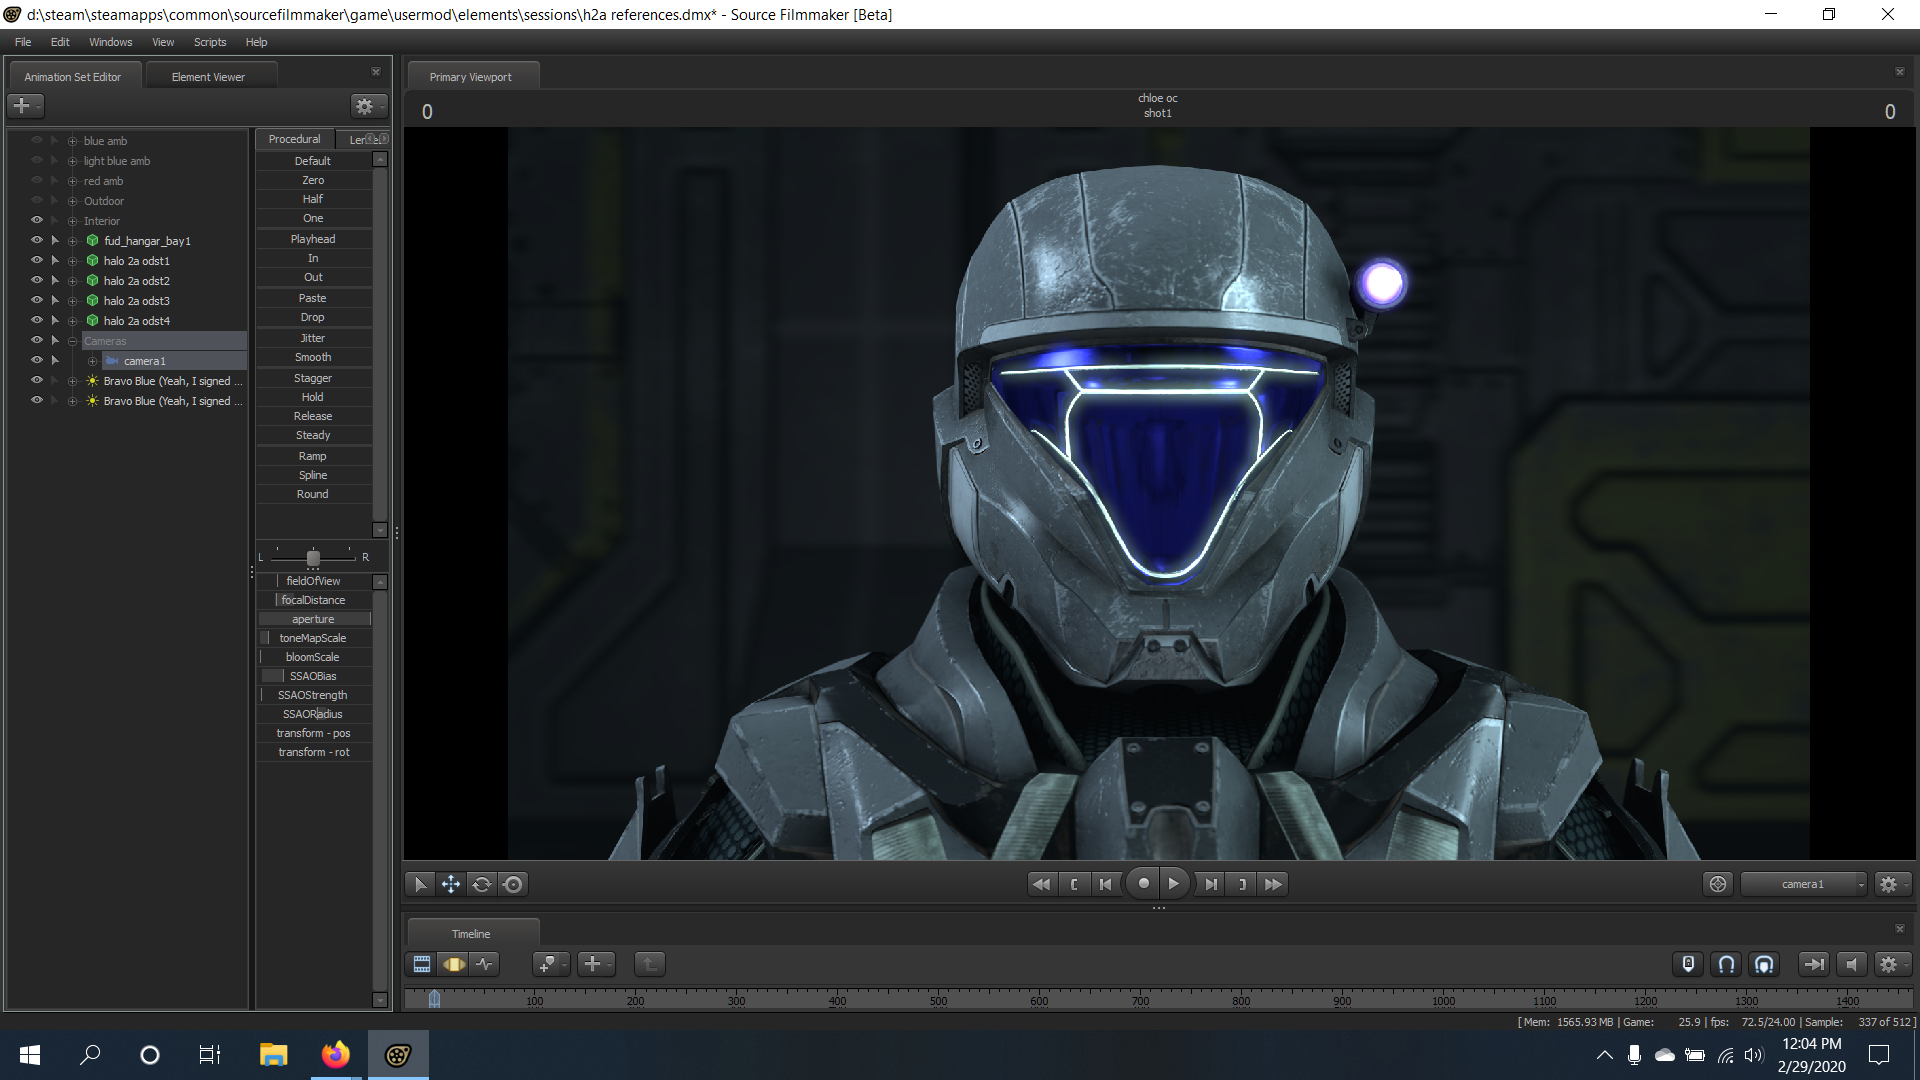Collapse the Cameras group node
The width and height of the screenshot is (1920, 1080).
pos(72,341)
